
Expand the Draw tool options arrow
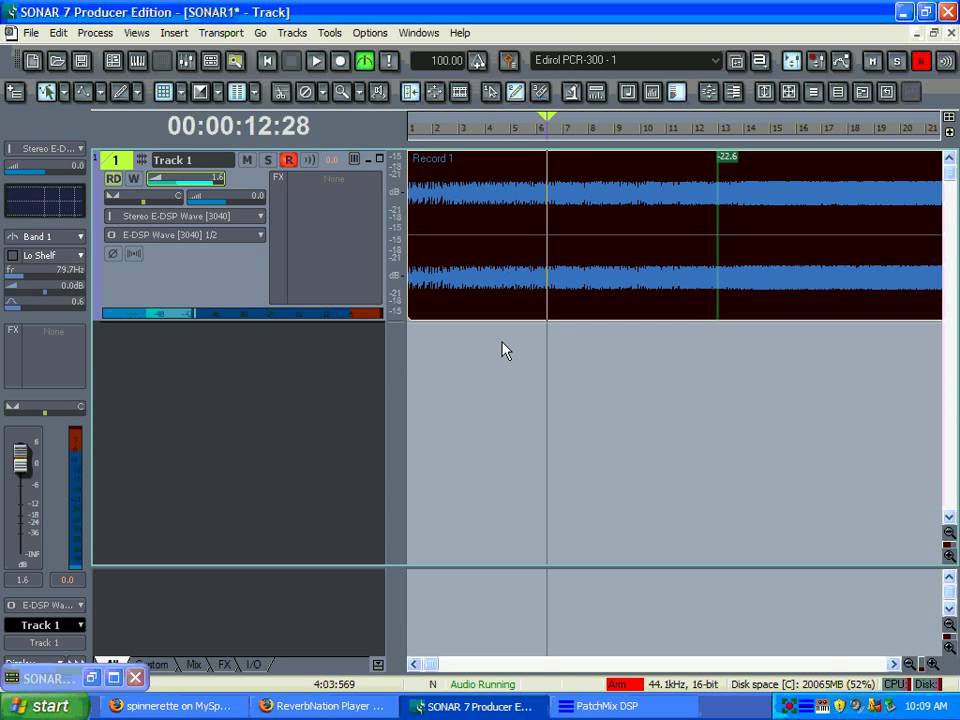(138, 92)
